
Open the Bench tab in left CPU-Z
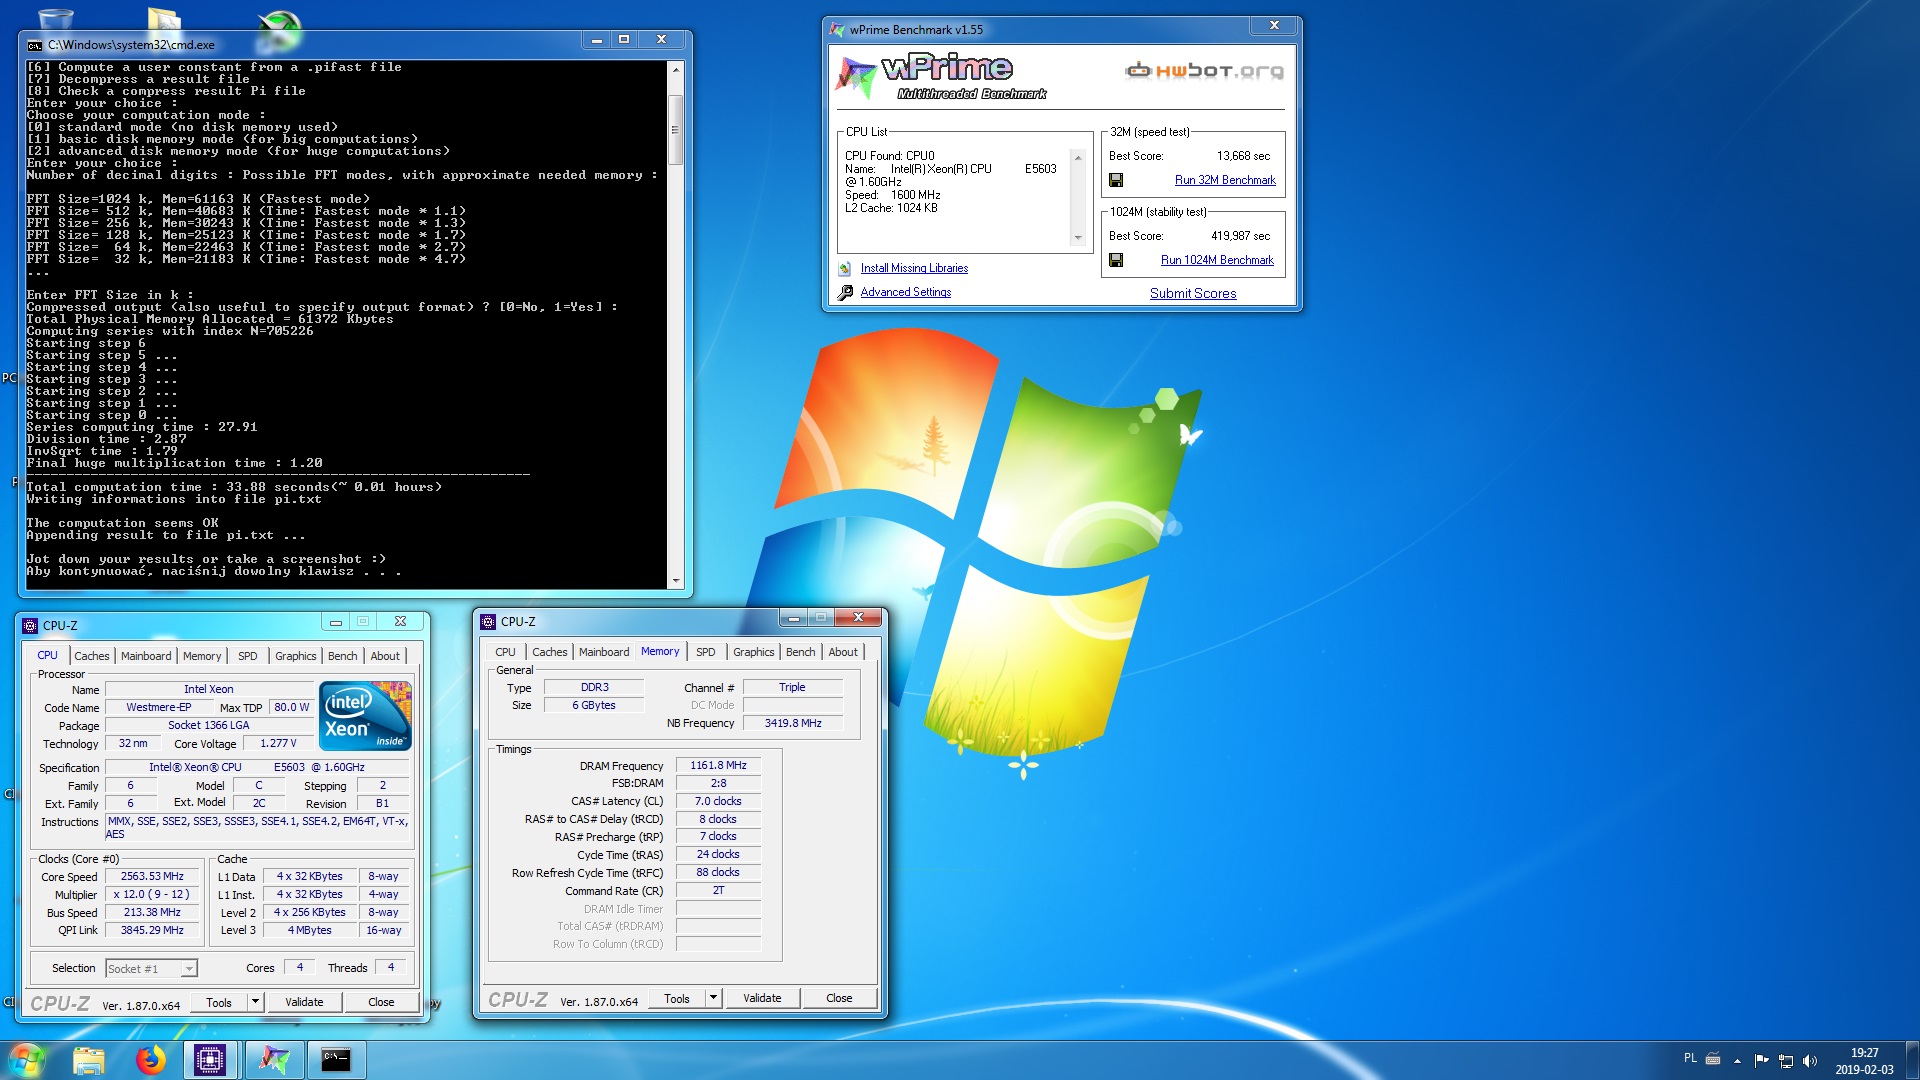pos(343,656)
